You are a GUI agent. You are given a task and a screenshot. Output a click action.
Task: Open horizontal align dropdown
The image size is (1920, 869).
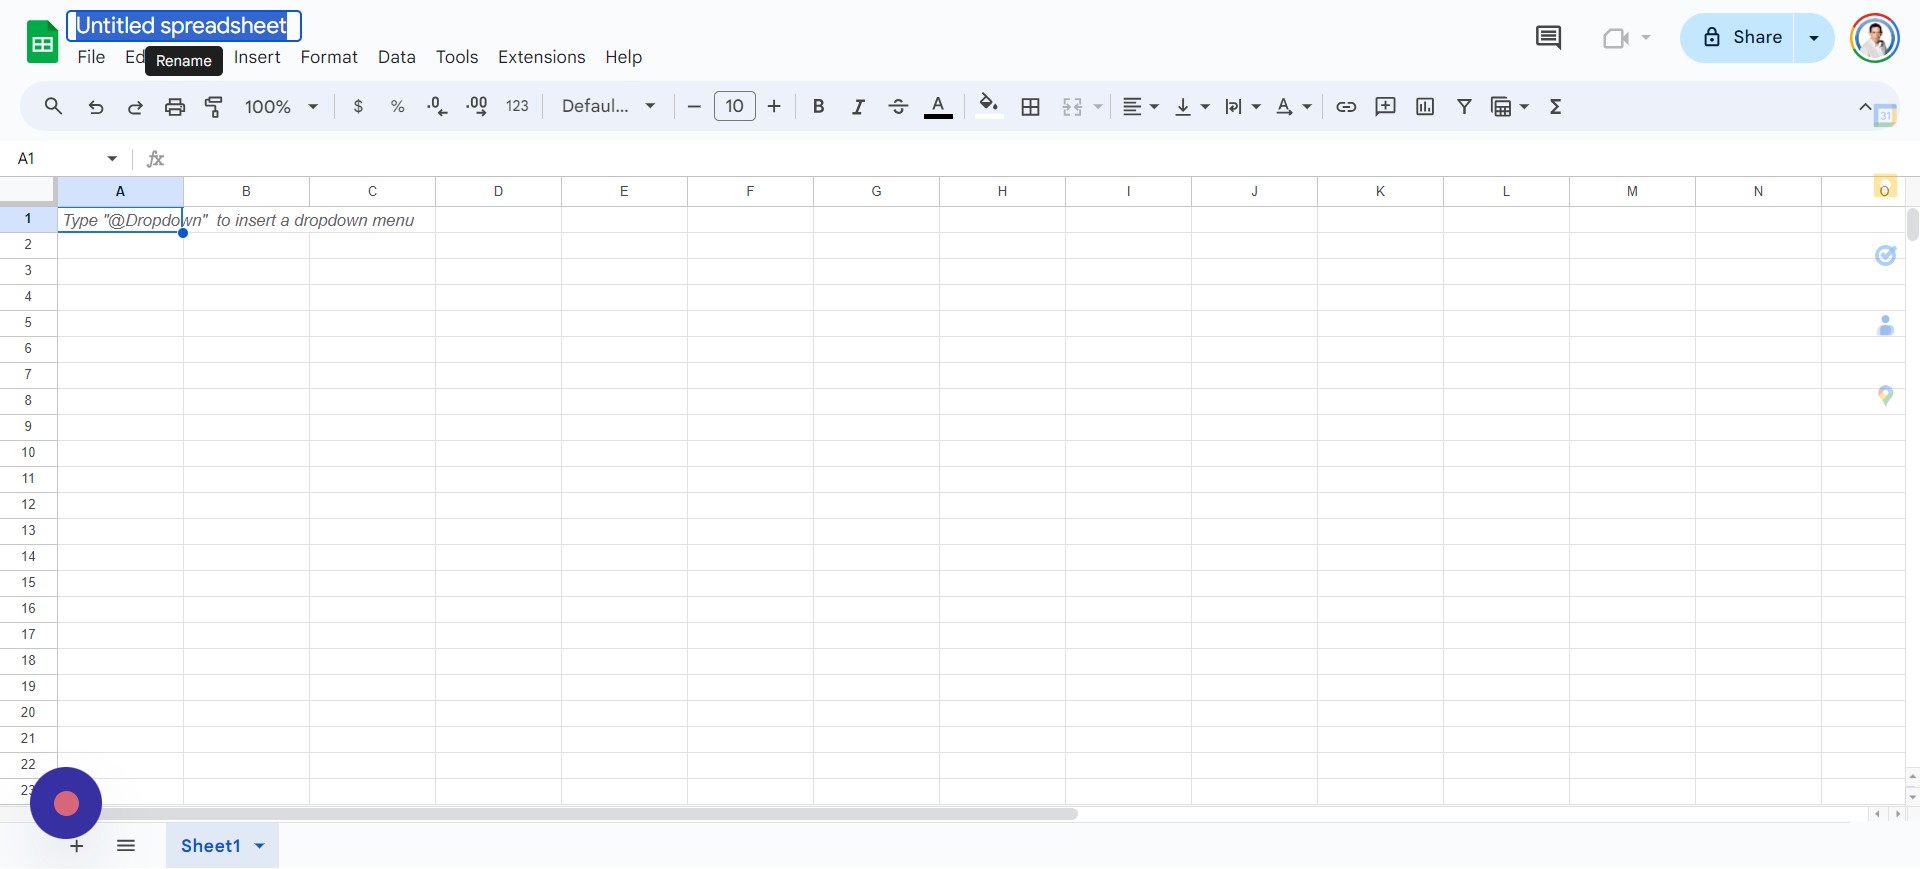pyautogui.click(x=1140, y=107)
